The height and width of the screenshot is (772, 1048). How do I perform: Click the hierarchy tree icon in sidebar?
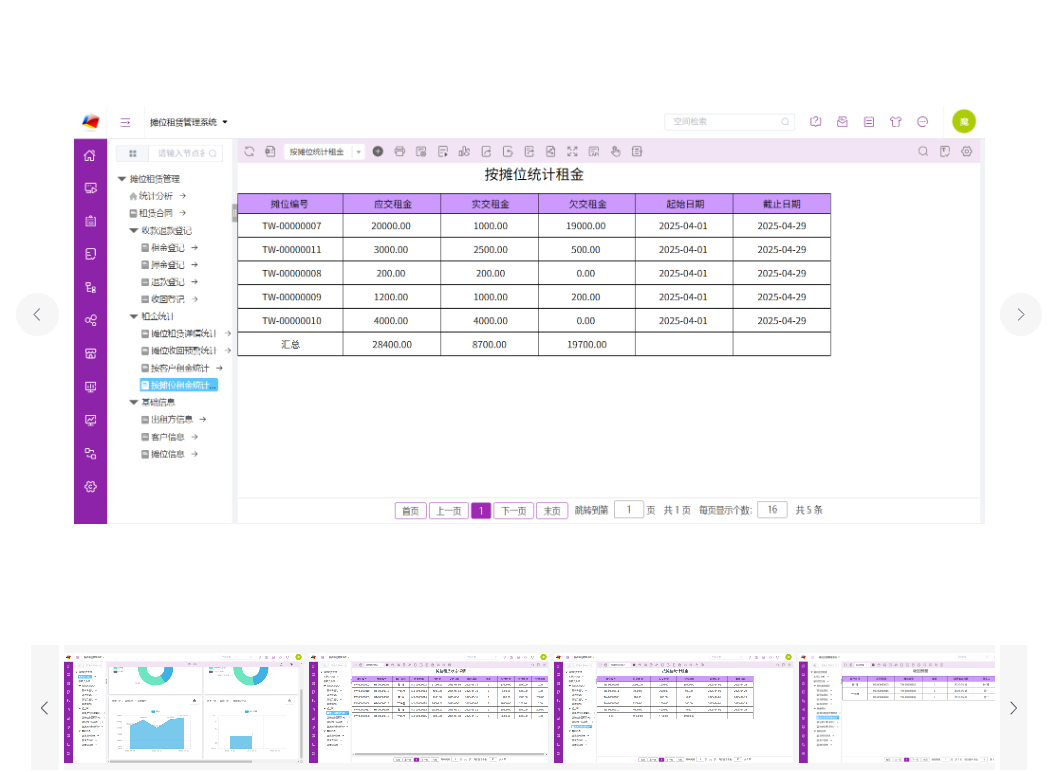90,287
